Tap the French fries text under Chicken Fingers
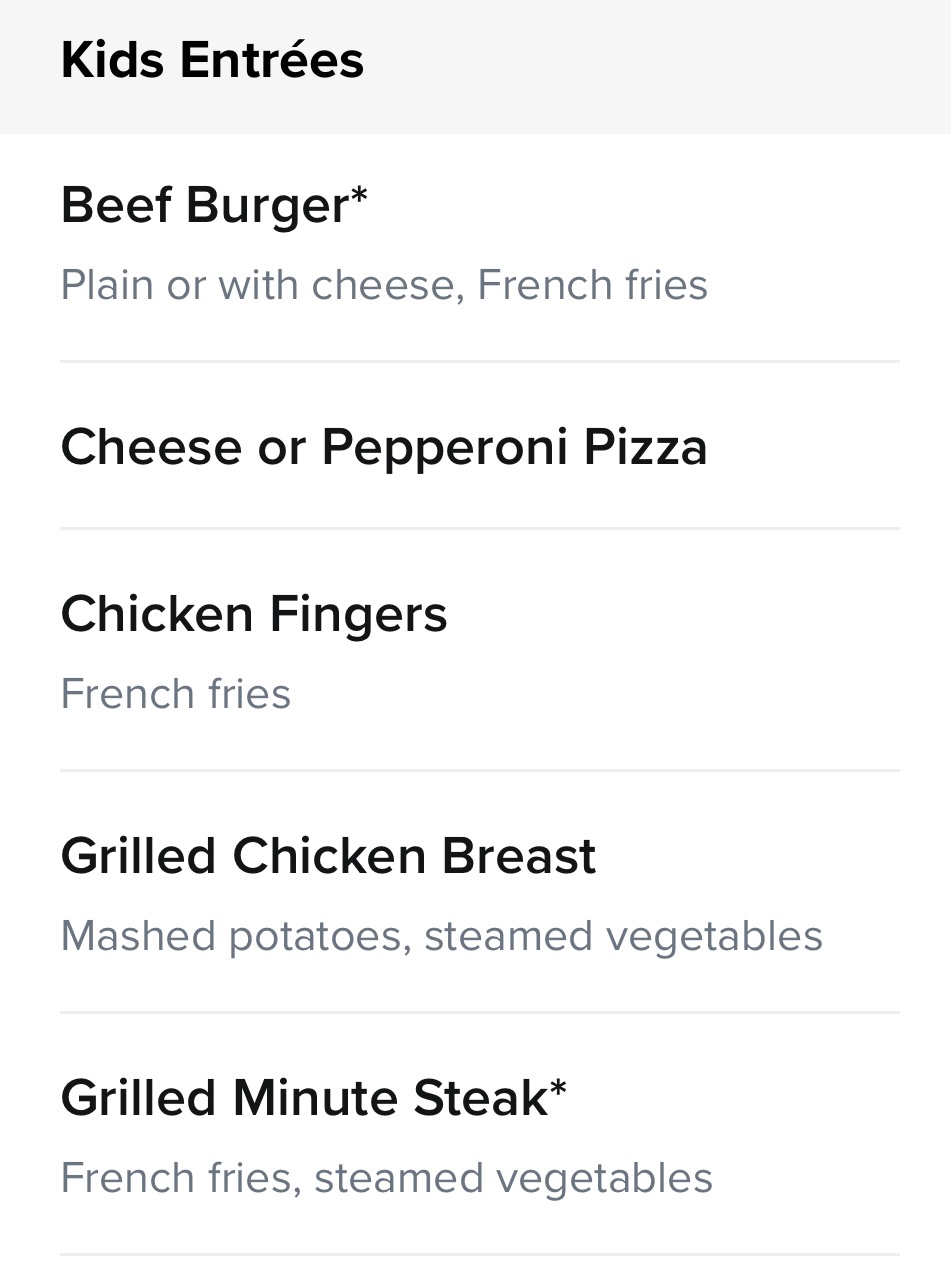Viewport: 951px width, 1262px height. click(176, 694)
